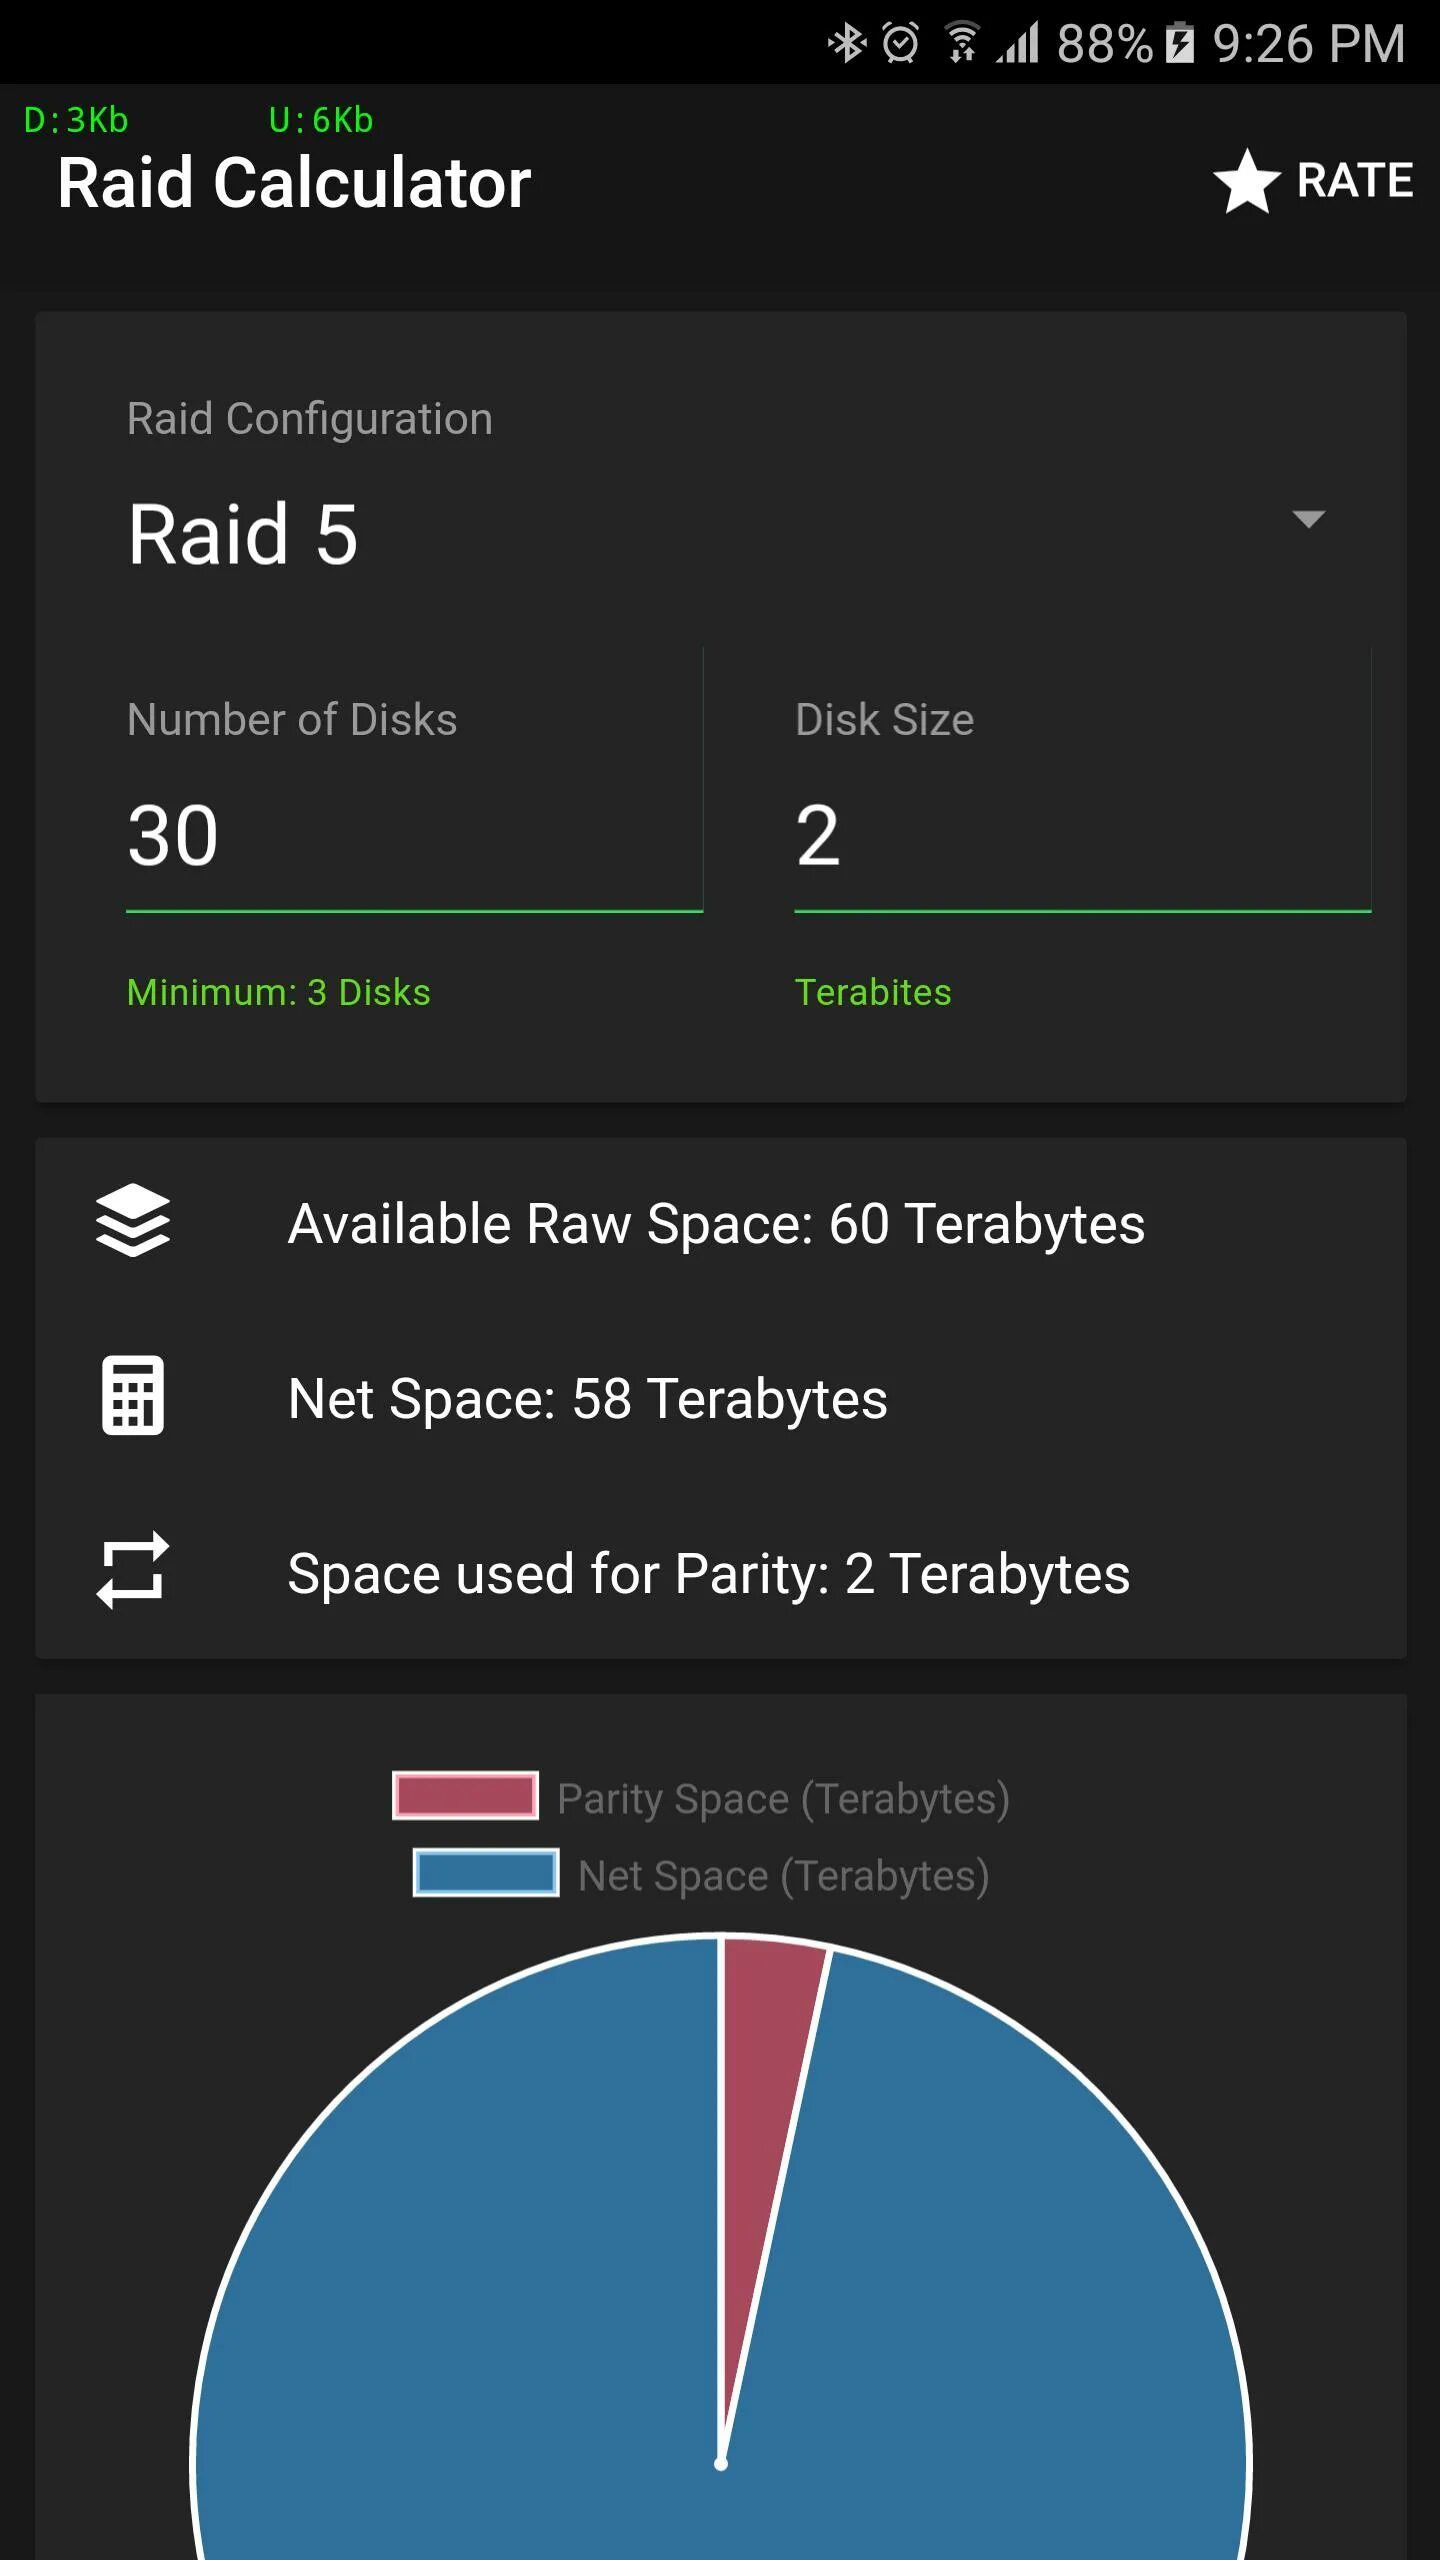The height and width of the screenshot is (2560, 1440).
Task: Click the repeat arrows icon beside Parity
Action: click(x=133, y=1570)
